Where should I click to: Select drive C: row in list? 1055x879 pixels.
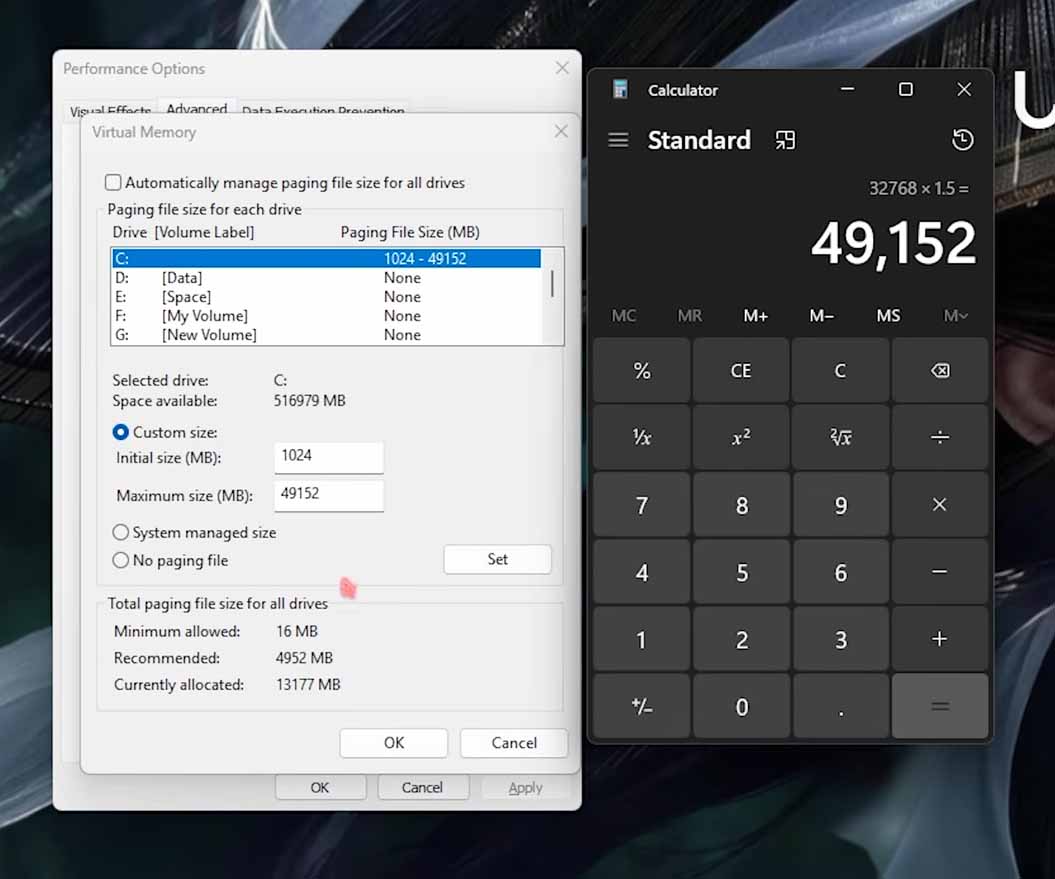tap(326, 258)
